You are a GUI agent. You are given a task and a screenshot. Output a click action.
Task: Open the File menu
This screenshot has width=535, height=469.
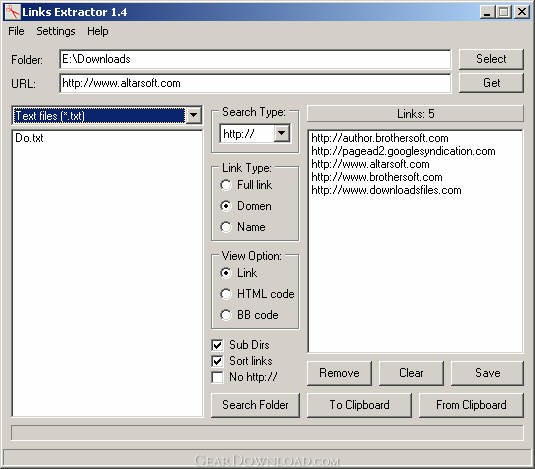coord(16,31)
